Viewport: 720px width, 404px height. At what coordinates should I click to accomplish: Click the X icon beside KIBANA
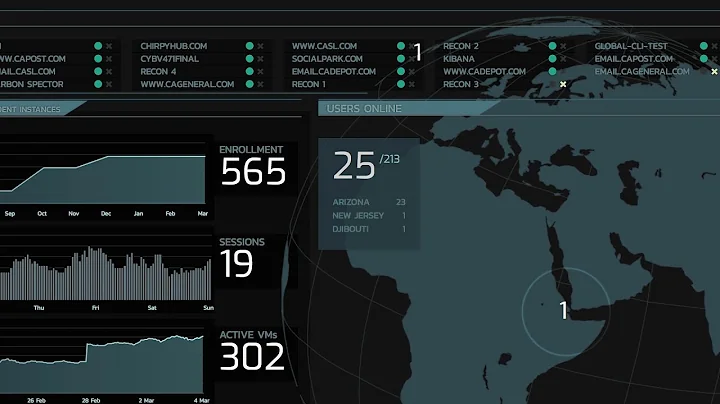click(563, 59)
